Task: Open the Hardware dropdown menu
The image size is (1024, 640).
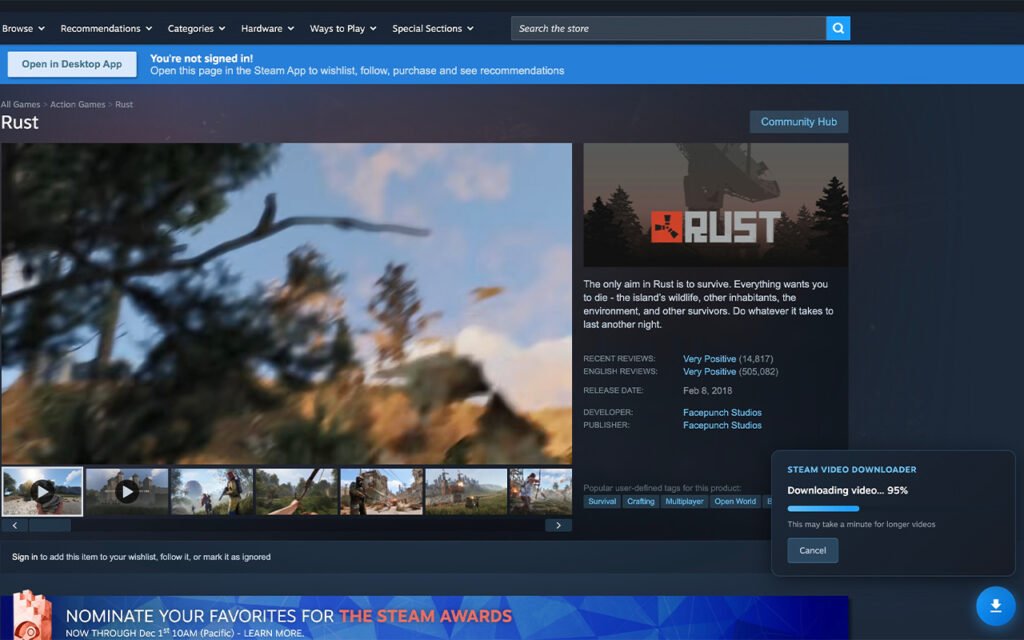Action: pyautogui.click(x=267, y=28)
